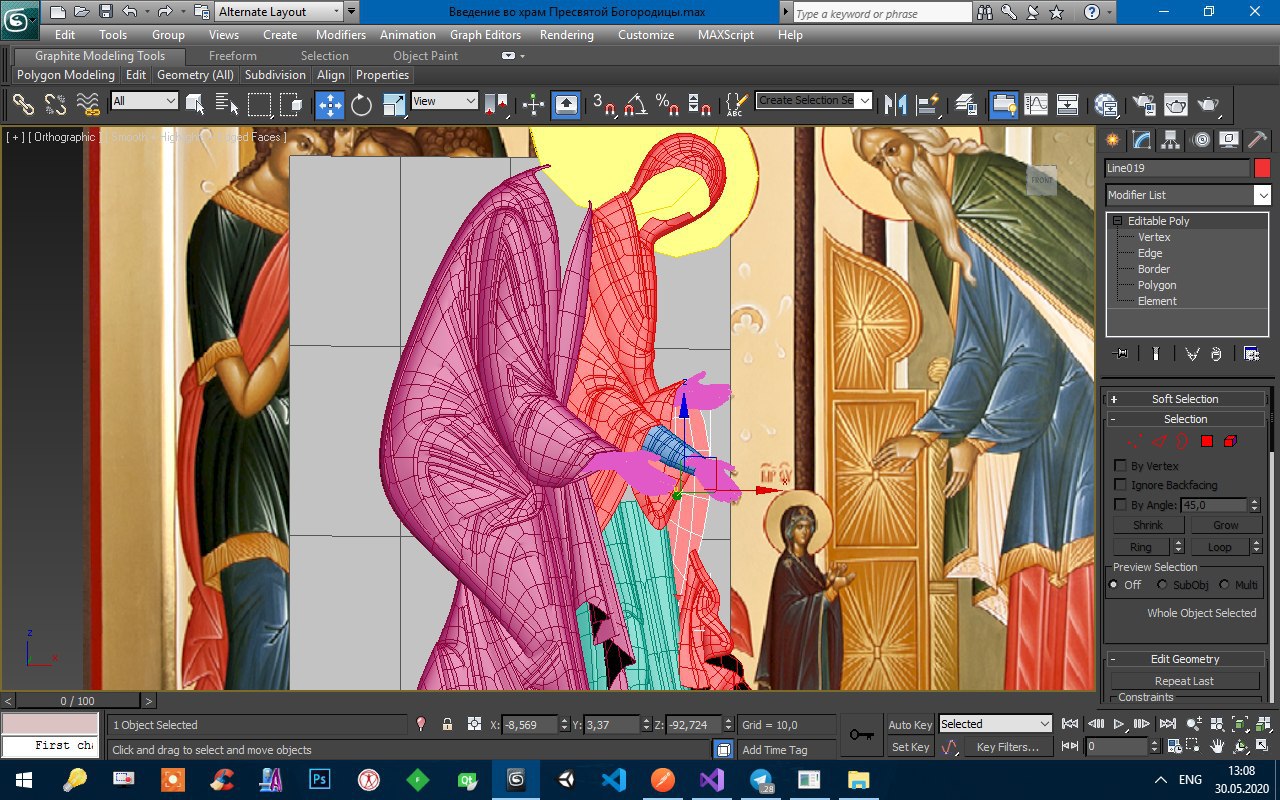1280x800 pixels.
Task: Enable the Ignore Backfacing checkbox
Action: click(1120, 485)
